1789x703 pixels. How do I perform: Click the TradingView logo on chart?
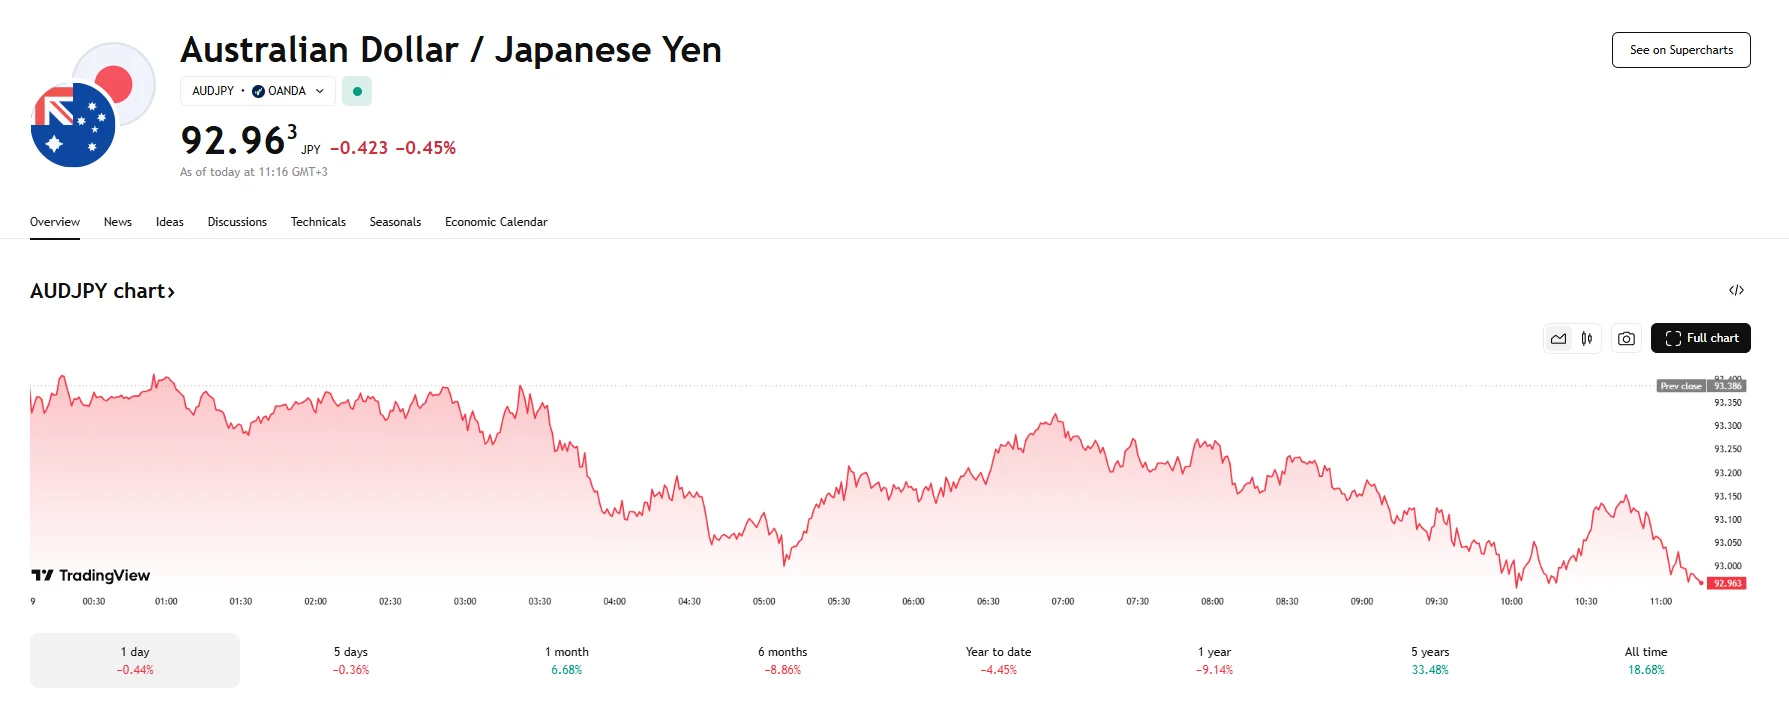coord(91,575)
